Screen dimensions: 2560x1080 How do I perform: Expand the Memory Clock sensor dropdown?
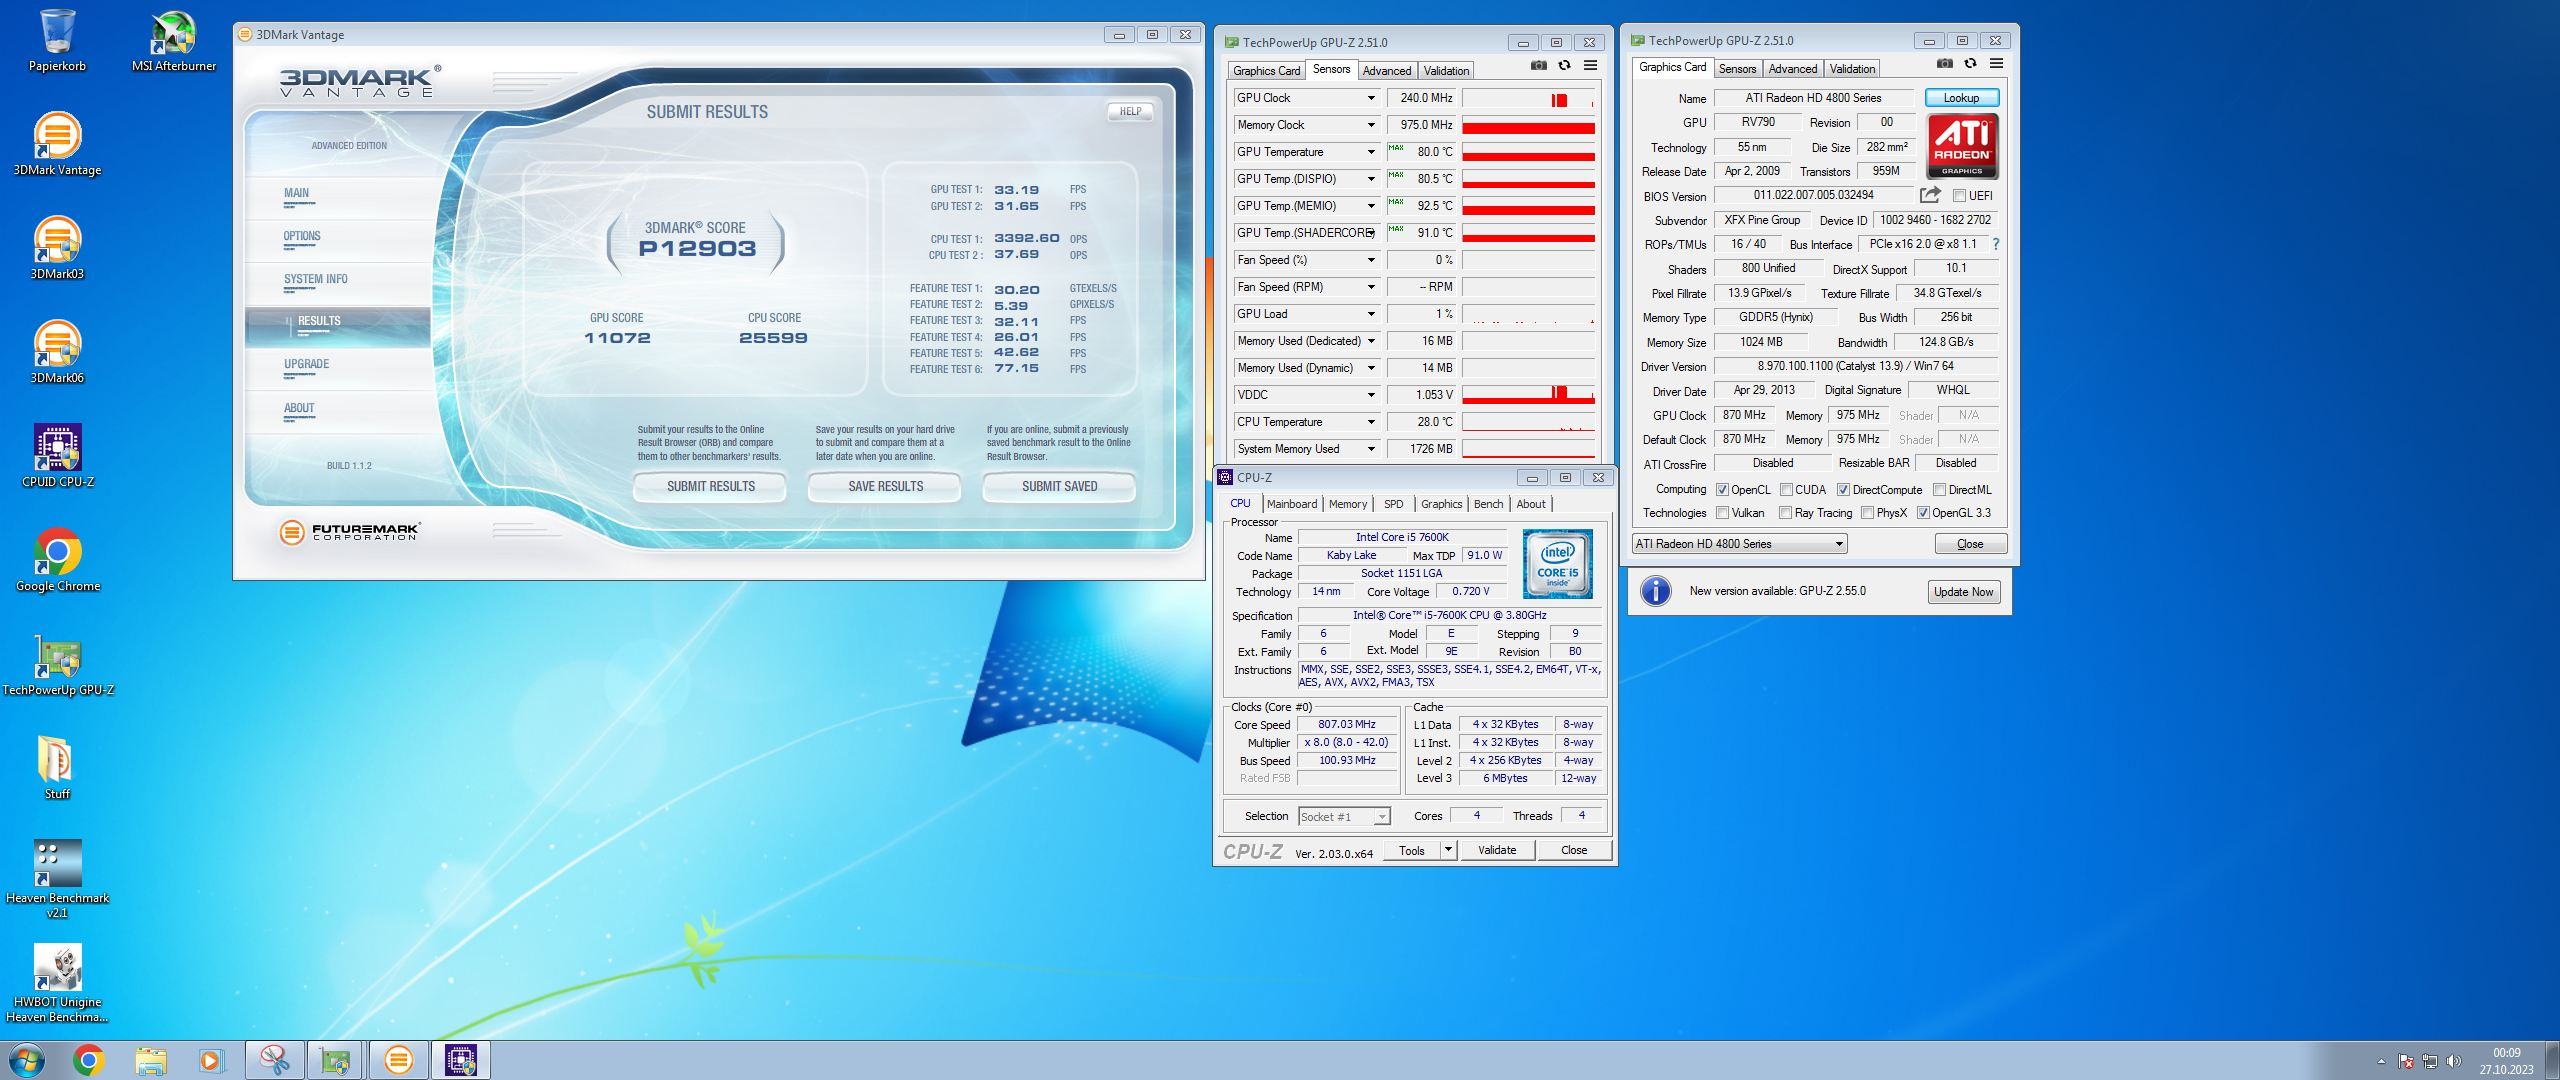[x=1371, y=125]
